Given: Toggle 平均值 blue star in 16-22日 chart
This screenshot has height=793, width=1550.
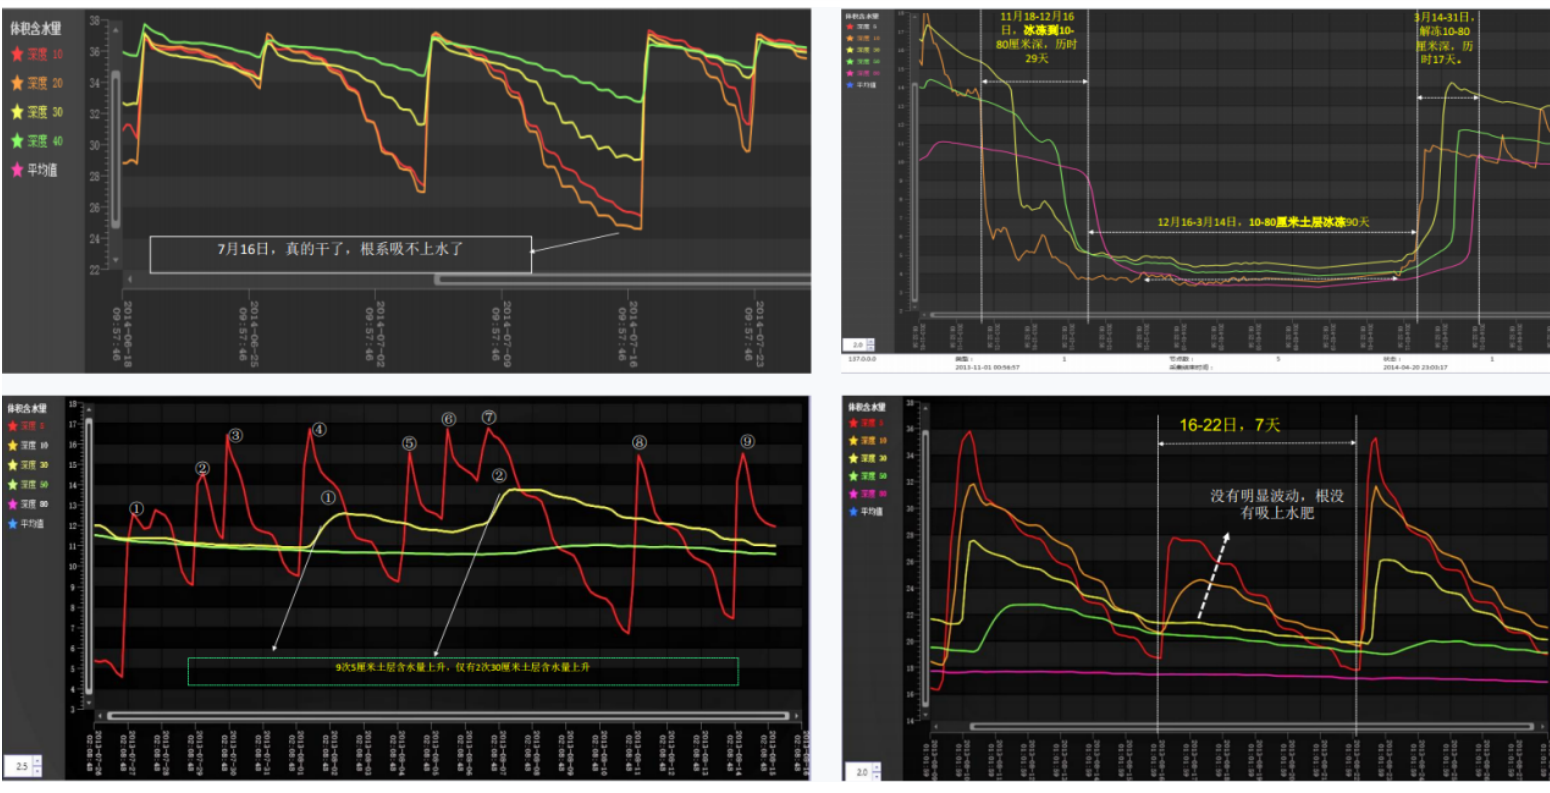Looking at the screenshot, I should pyautogui.click(x=853, y=511).
